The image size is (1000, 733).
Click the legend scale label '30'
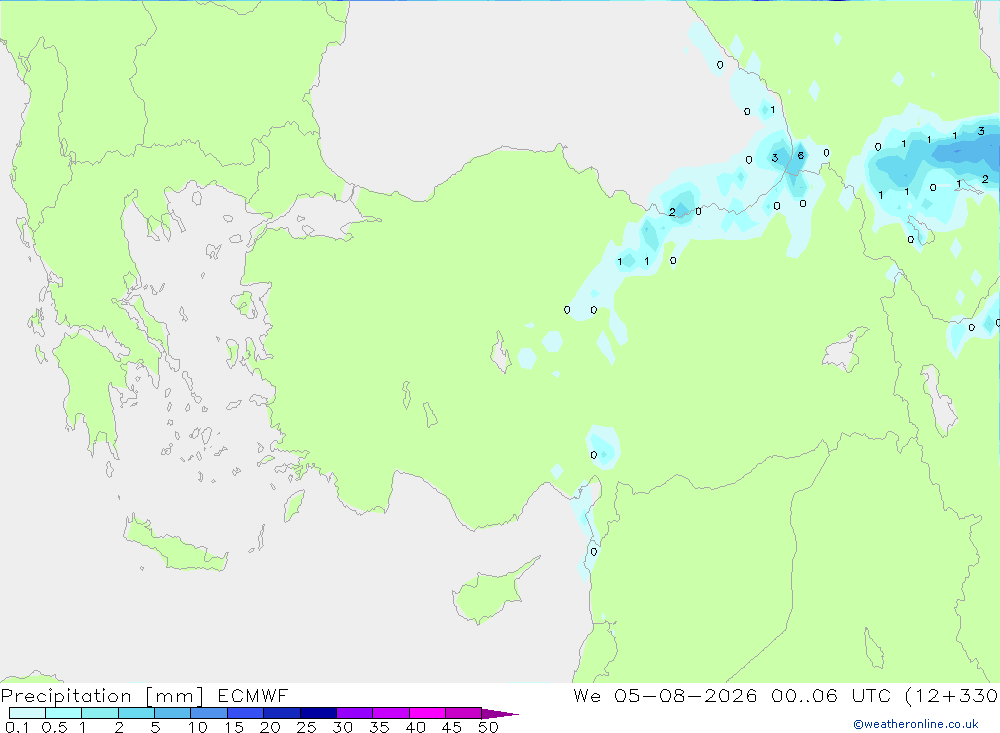tap(343, 727)
